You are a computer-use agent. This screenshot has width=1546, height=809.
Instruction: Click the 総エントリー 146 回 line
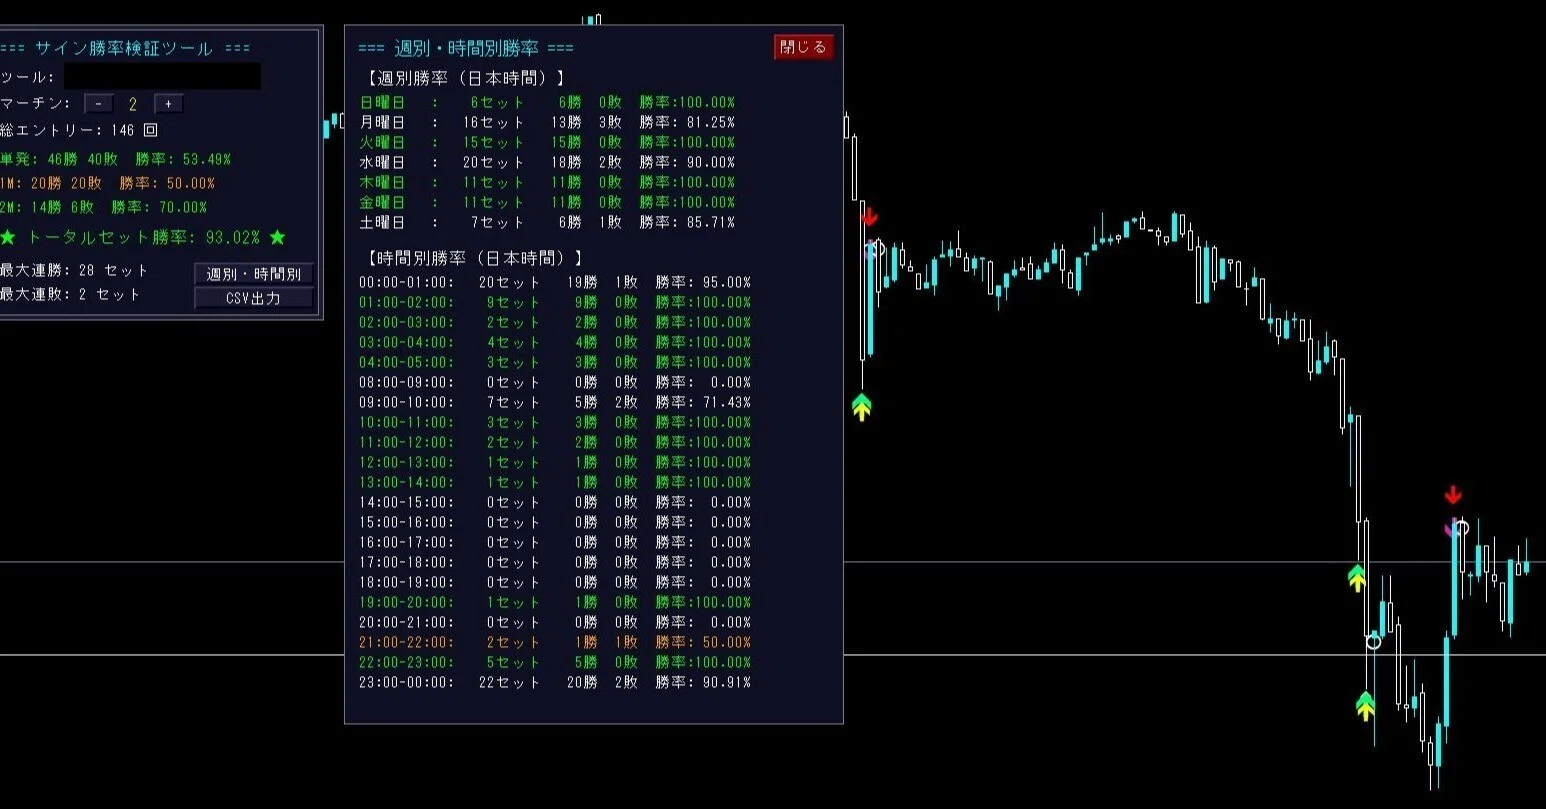(x=79, y=130)
